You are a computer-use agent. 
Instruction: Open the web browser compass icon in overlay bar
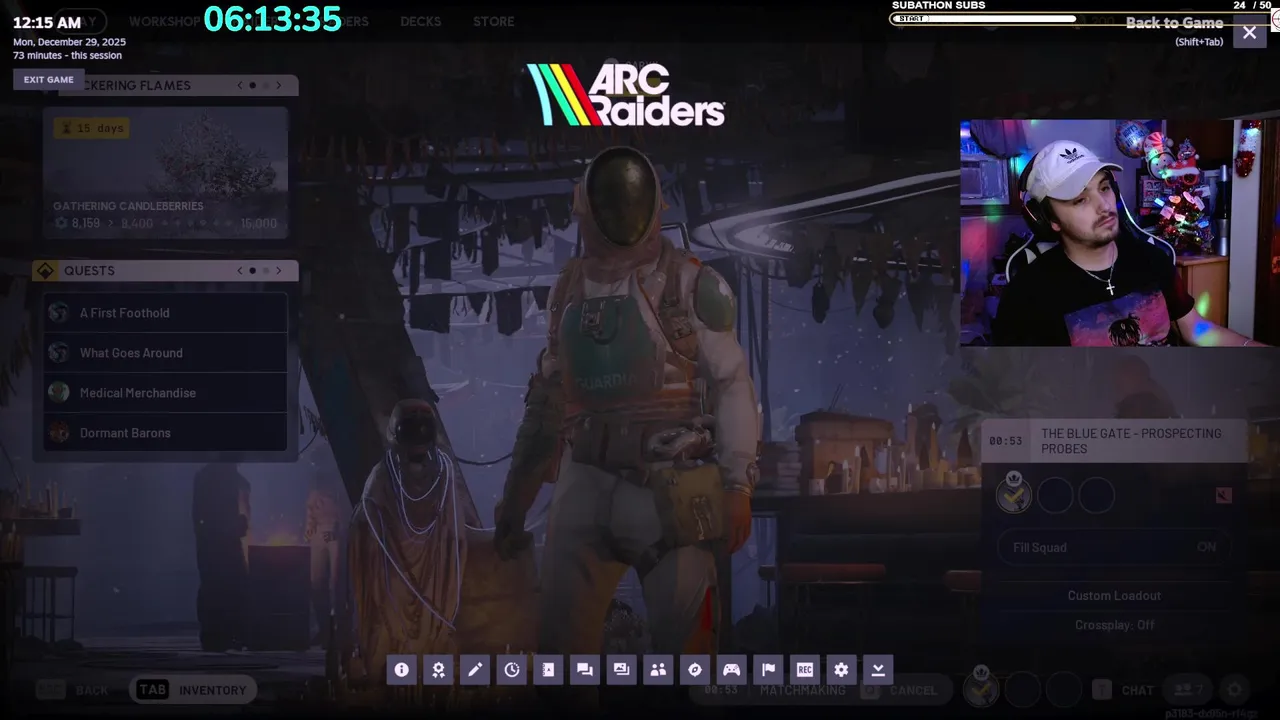tap(695, 670)
